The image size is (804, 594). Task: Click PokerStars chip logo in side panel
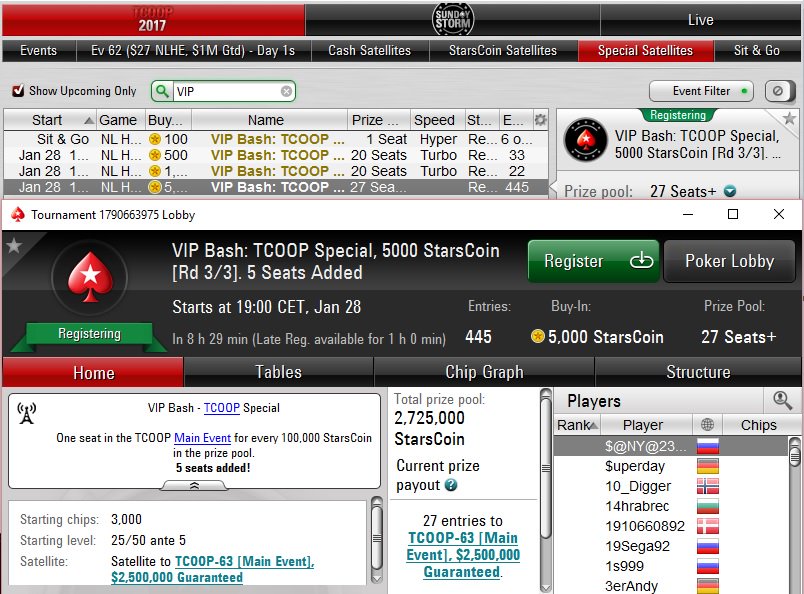(585, 140)
